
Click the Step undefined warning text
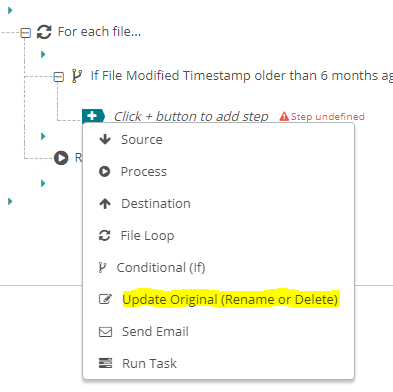click(328, 117)
